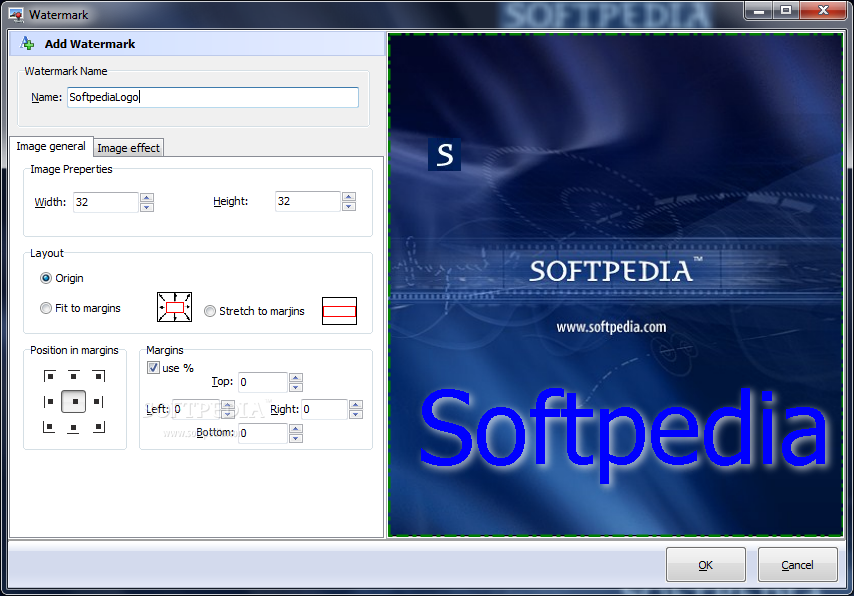Image resolution: width=854 pixels, height=596 pixels.
Task: Decrease the Width value
Action: (147, 207)
